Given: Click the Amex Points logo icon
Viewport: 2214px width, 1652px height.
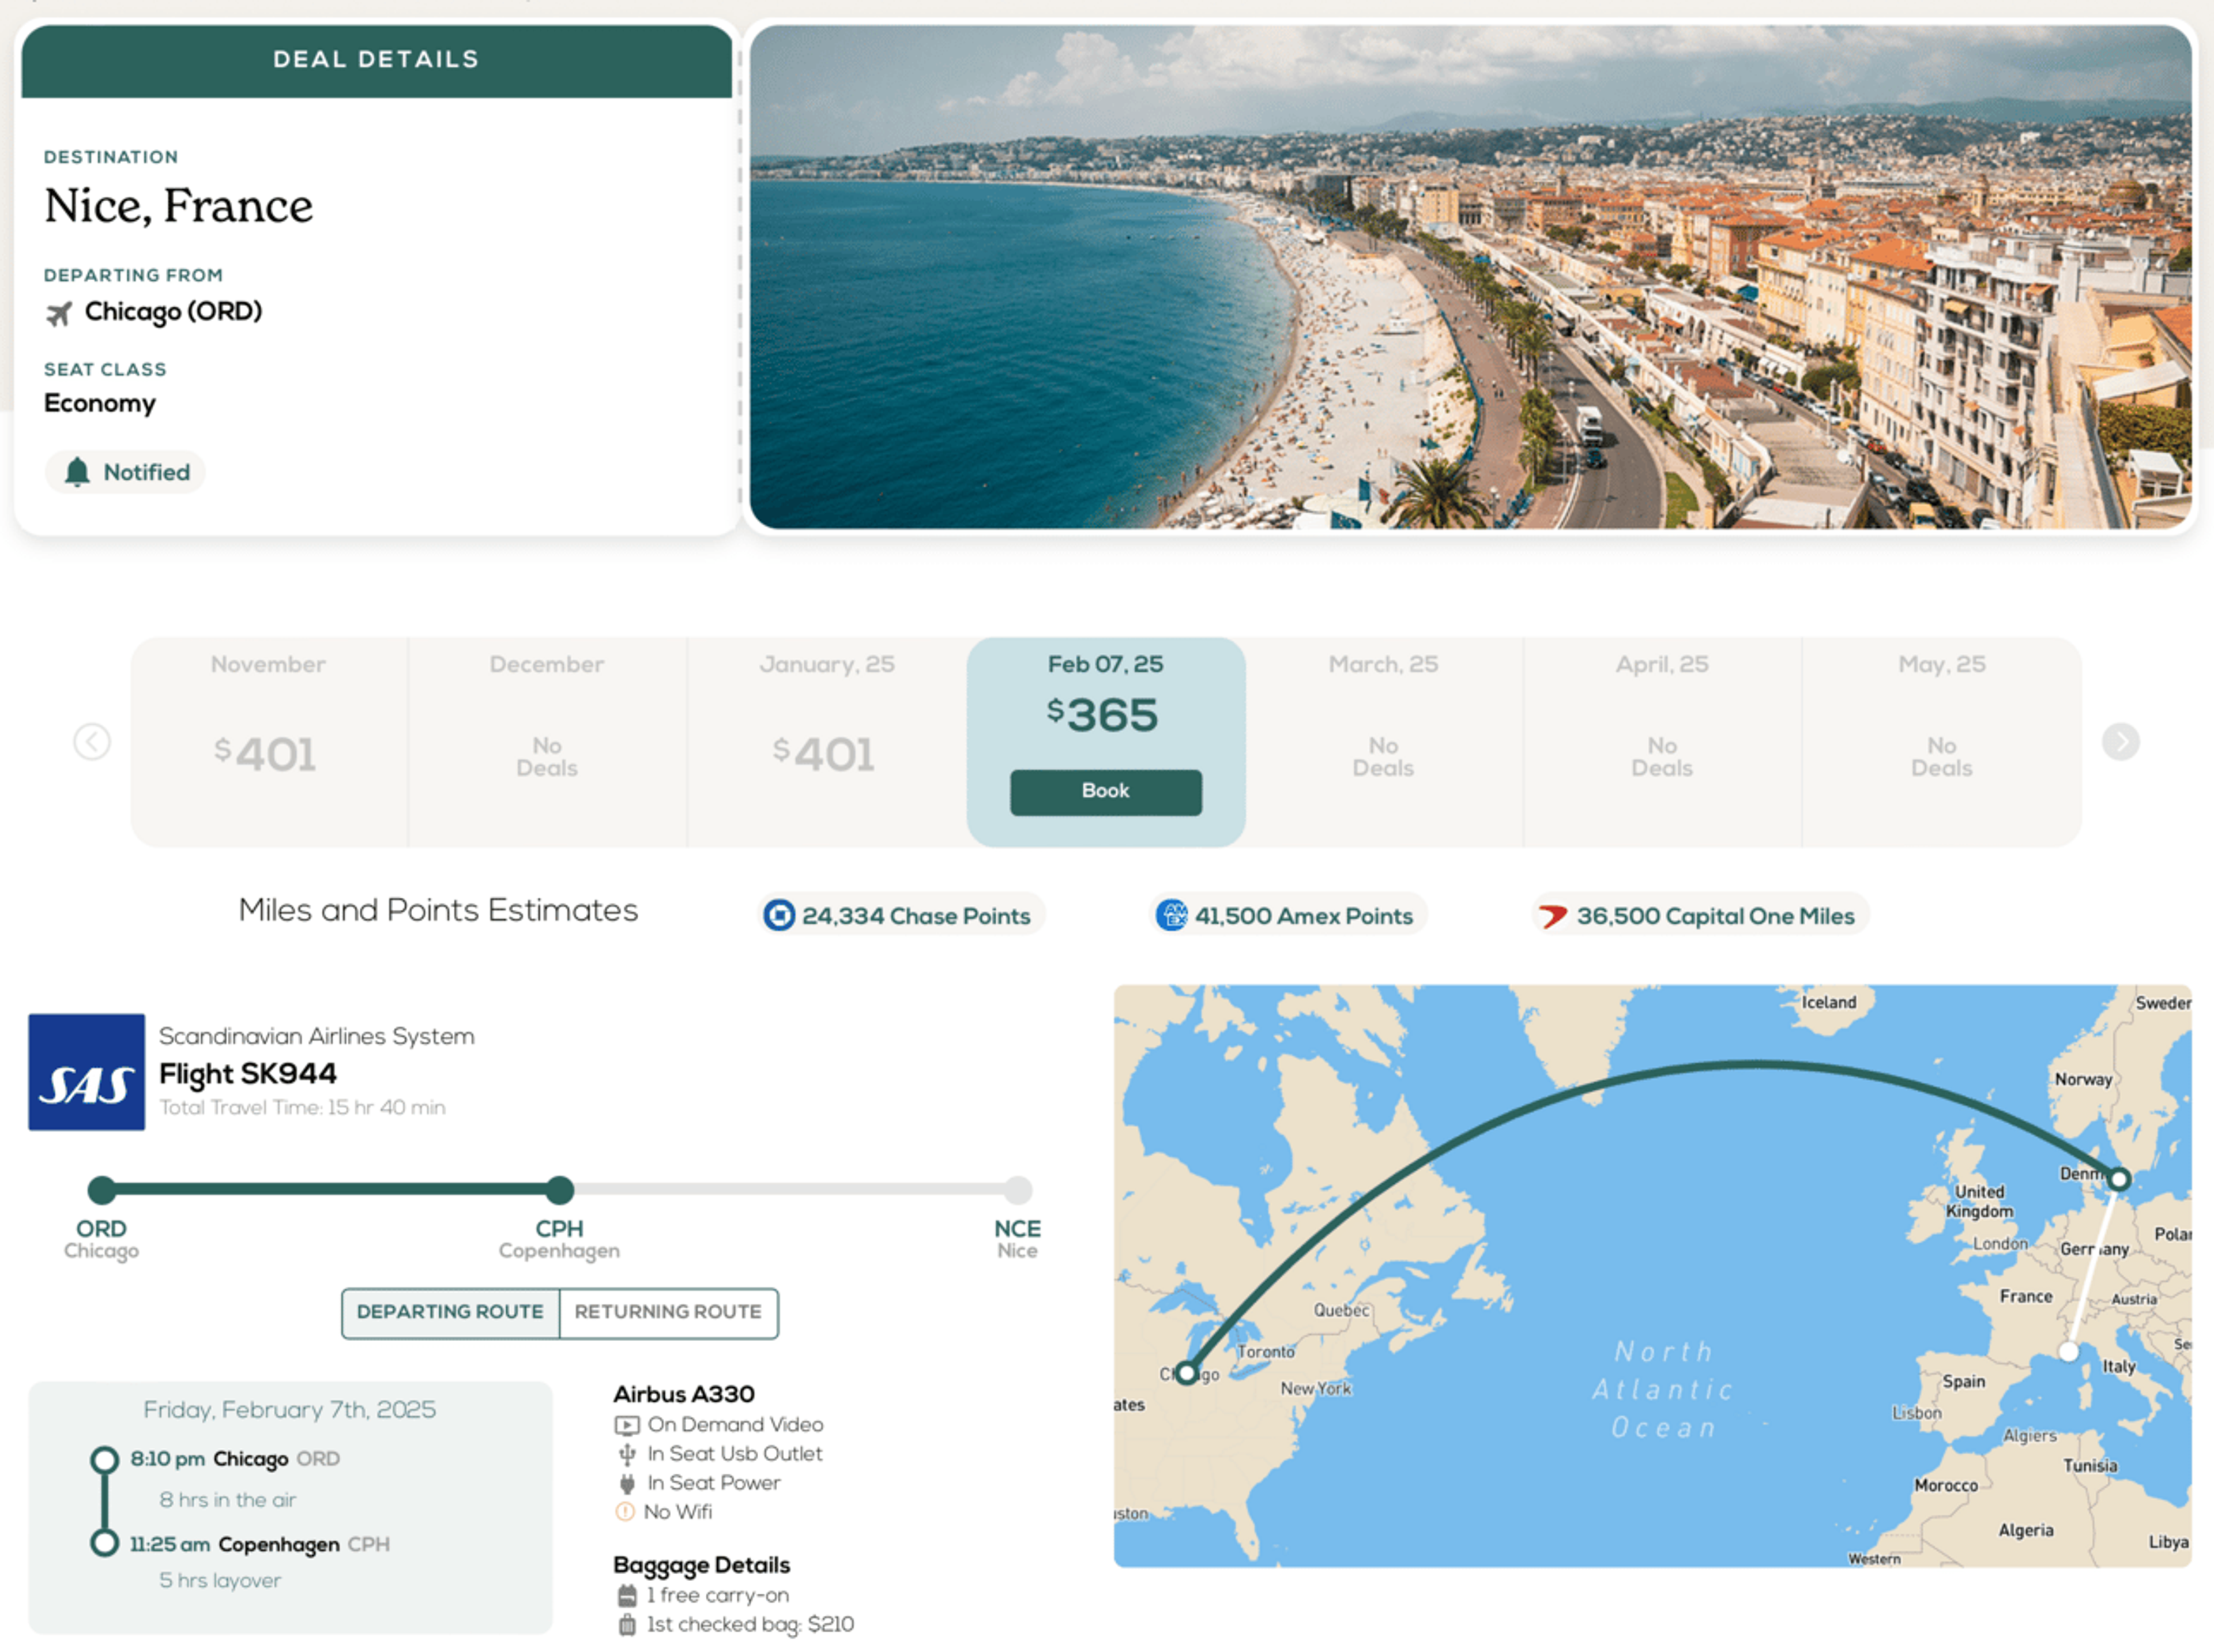Looking at the screenshot, I should point(1171,915).
